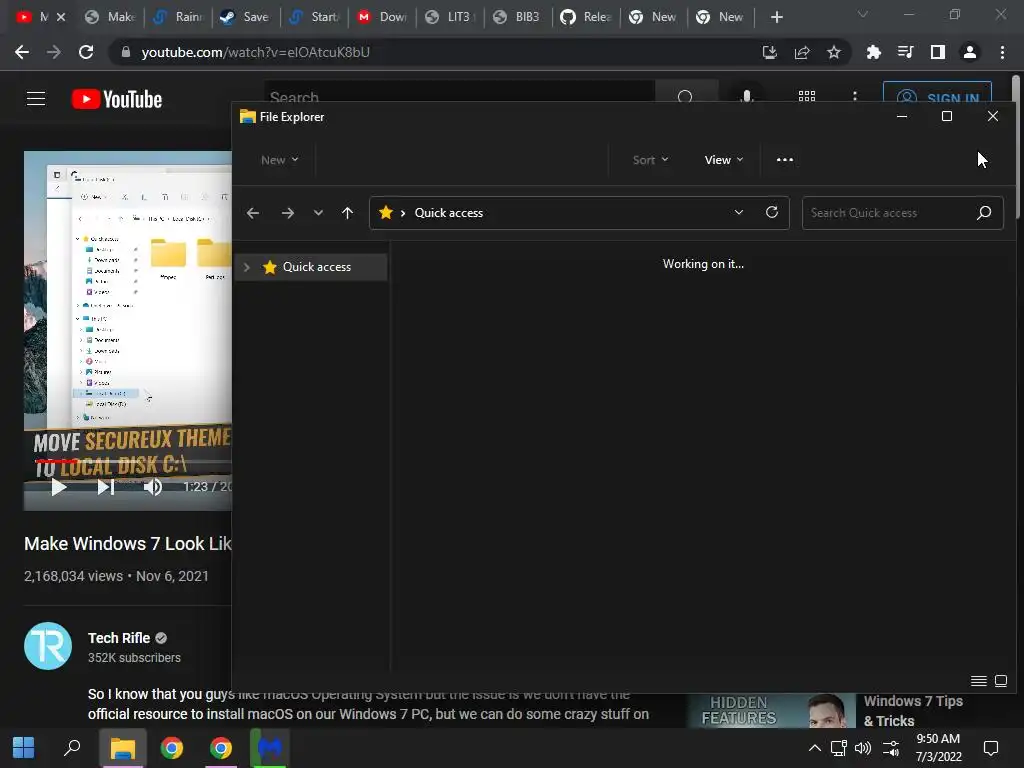Click the SIGN IN button on YouTube
The width and height of the screenshot is (1024, 768).
937,92
